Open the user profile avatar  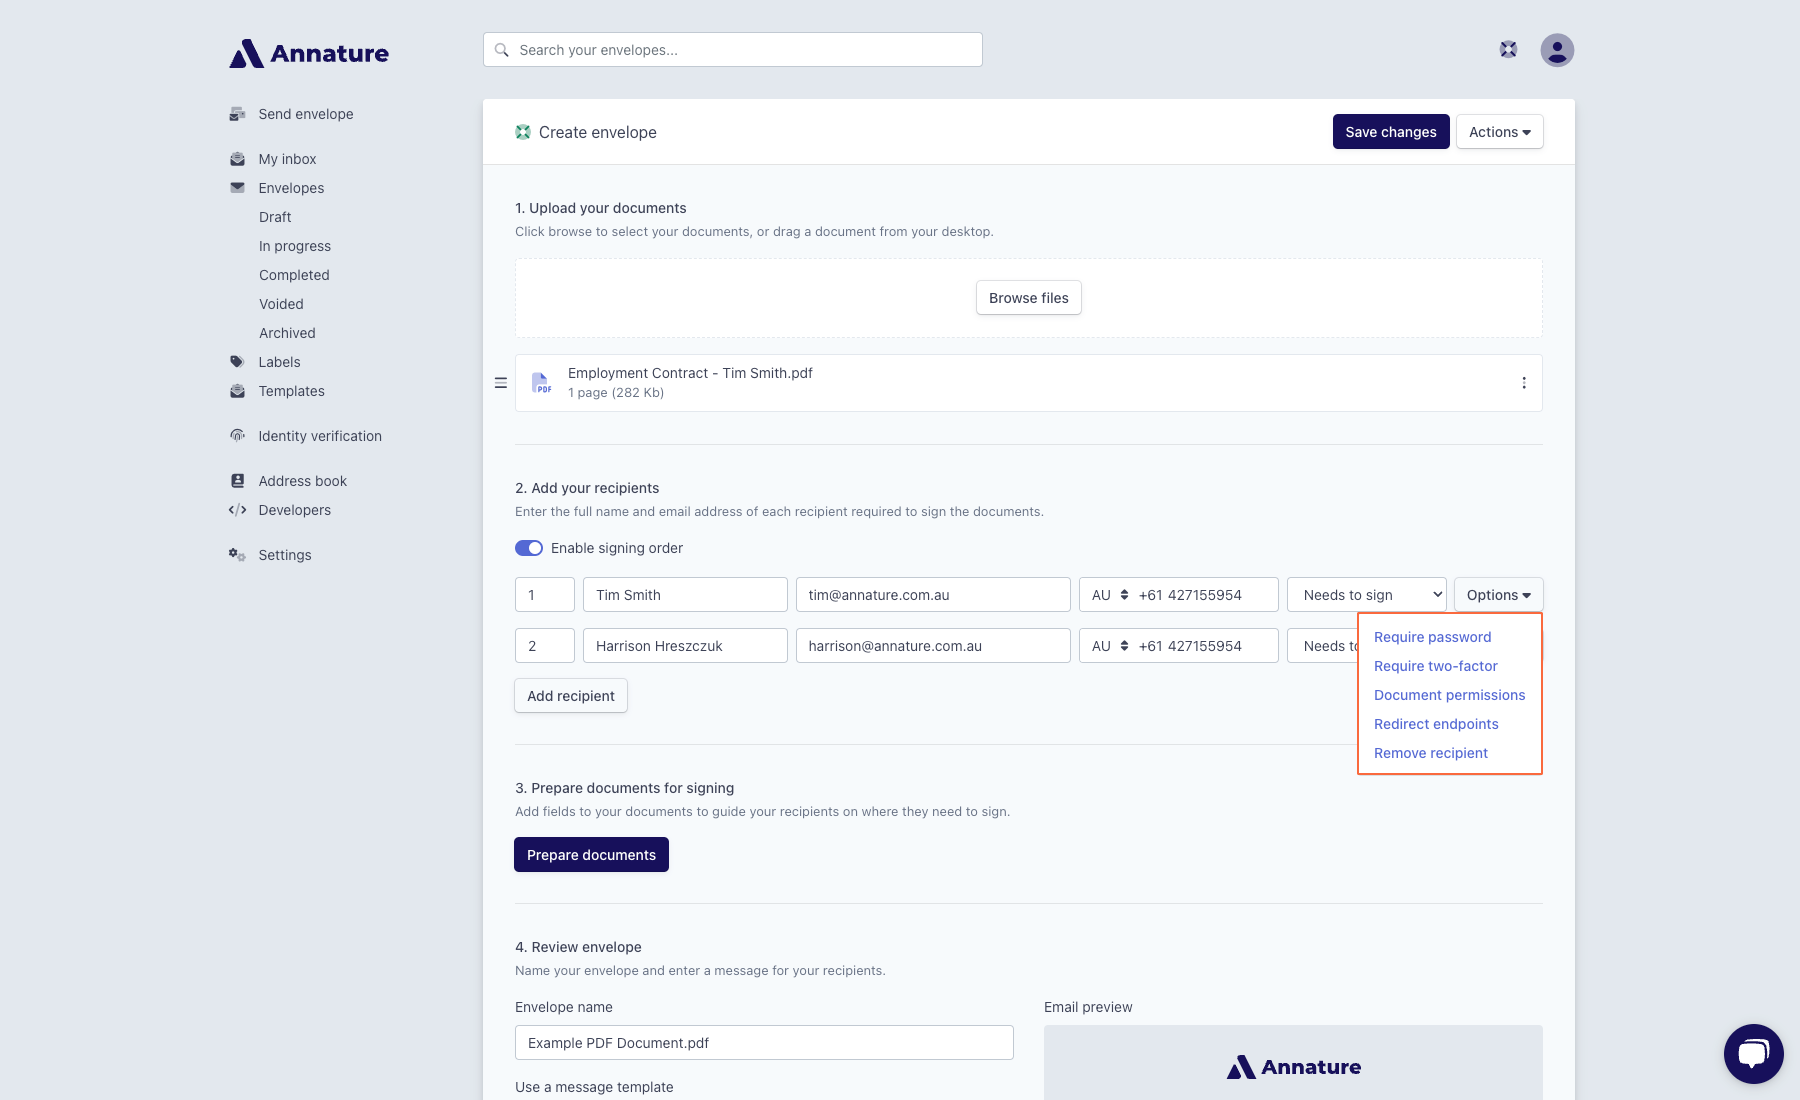tap(1557, 50)
